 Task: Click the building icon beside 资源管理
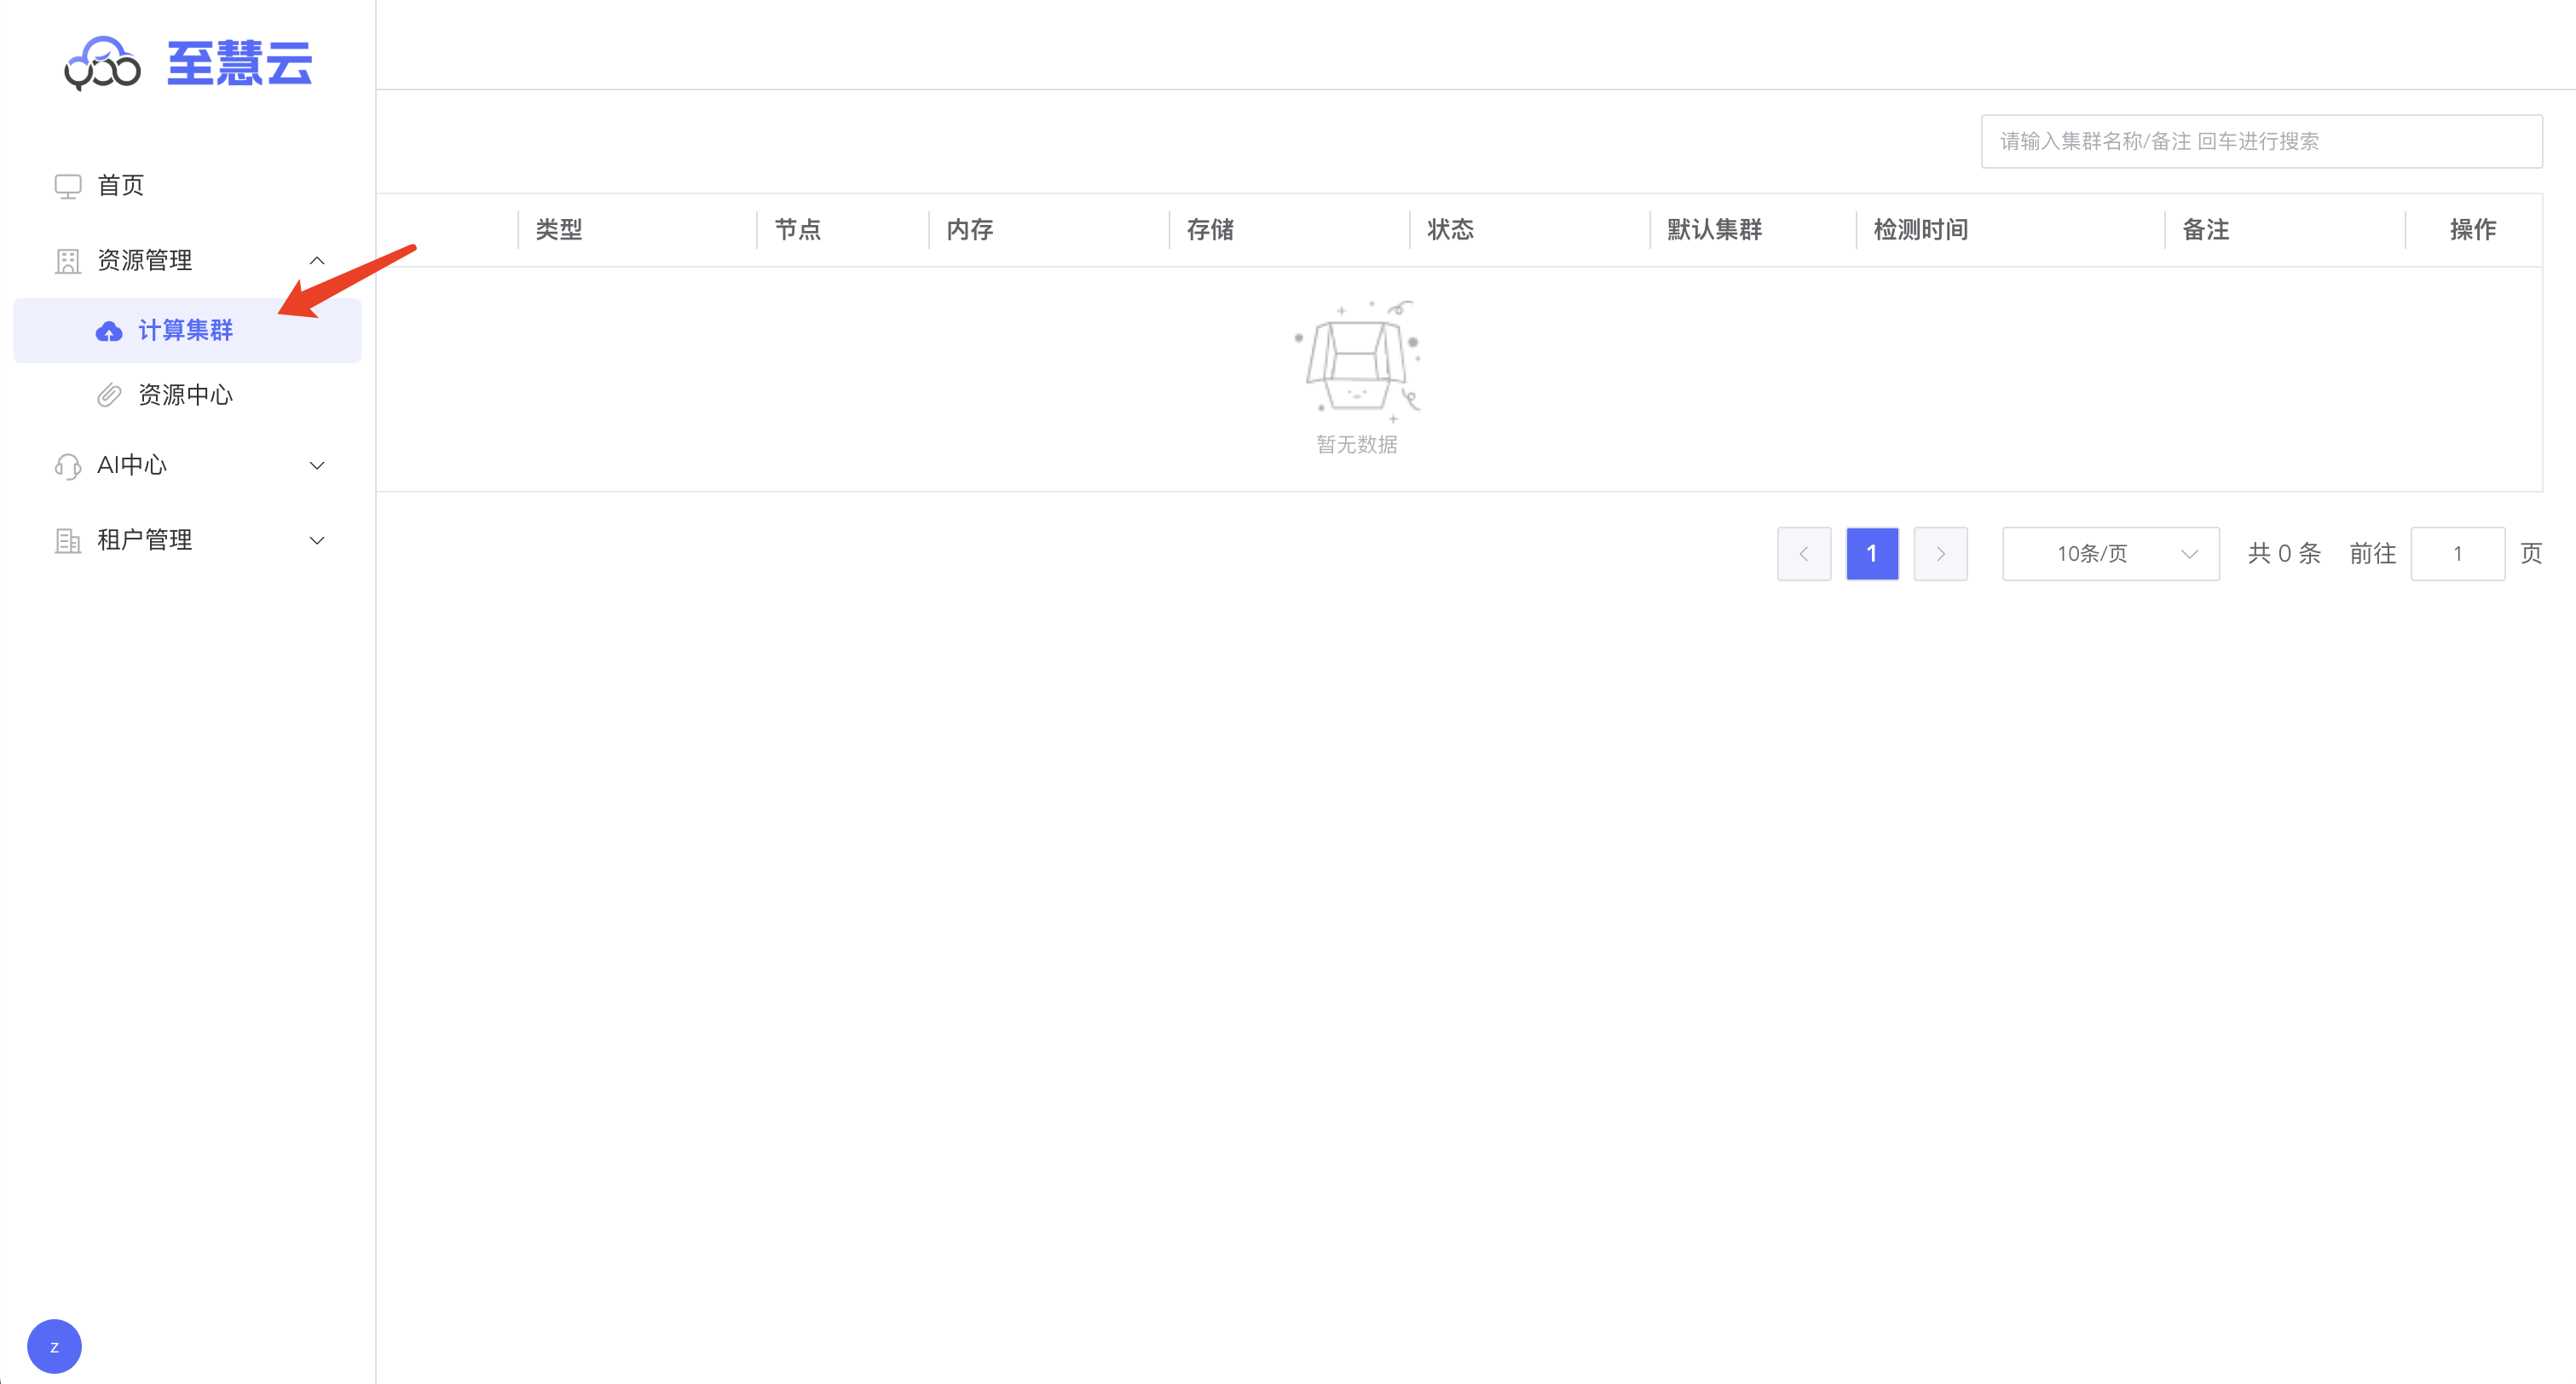tap(68, 261)
